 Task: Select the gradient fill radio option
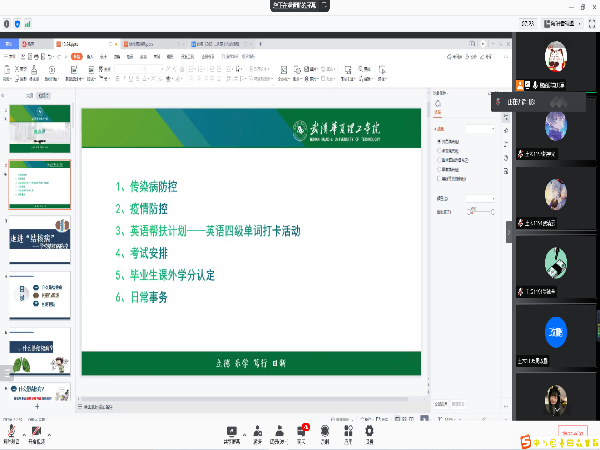click(x=438, y=150)
